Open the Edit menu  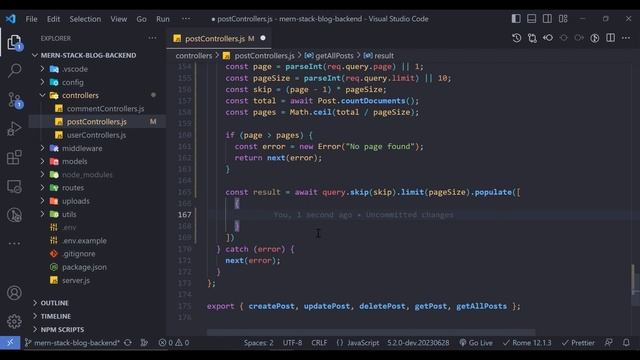(53, 19)
